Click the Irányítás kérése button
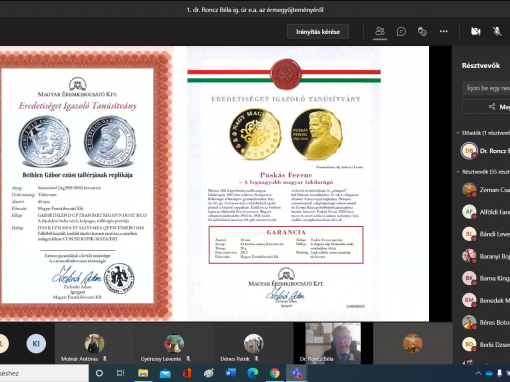Screen dimensions: 510x382 pyautogui.click(x=318, y=32)
